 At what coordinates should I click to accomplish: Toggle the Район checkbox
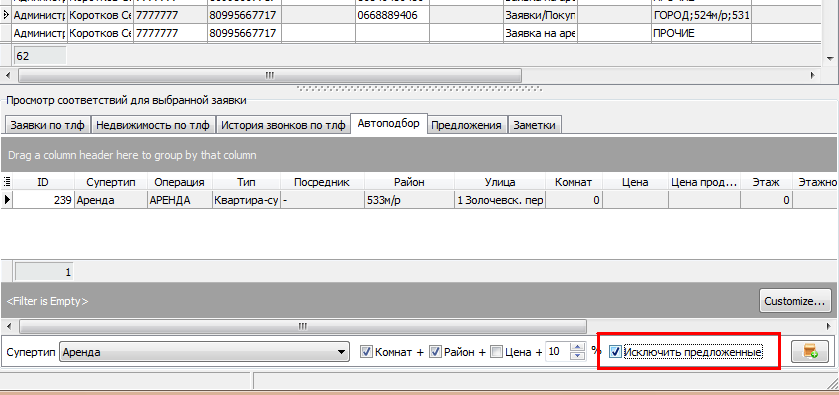click(435, 352)
